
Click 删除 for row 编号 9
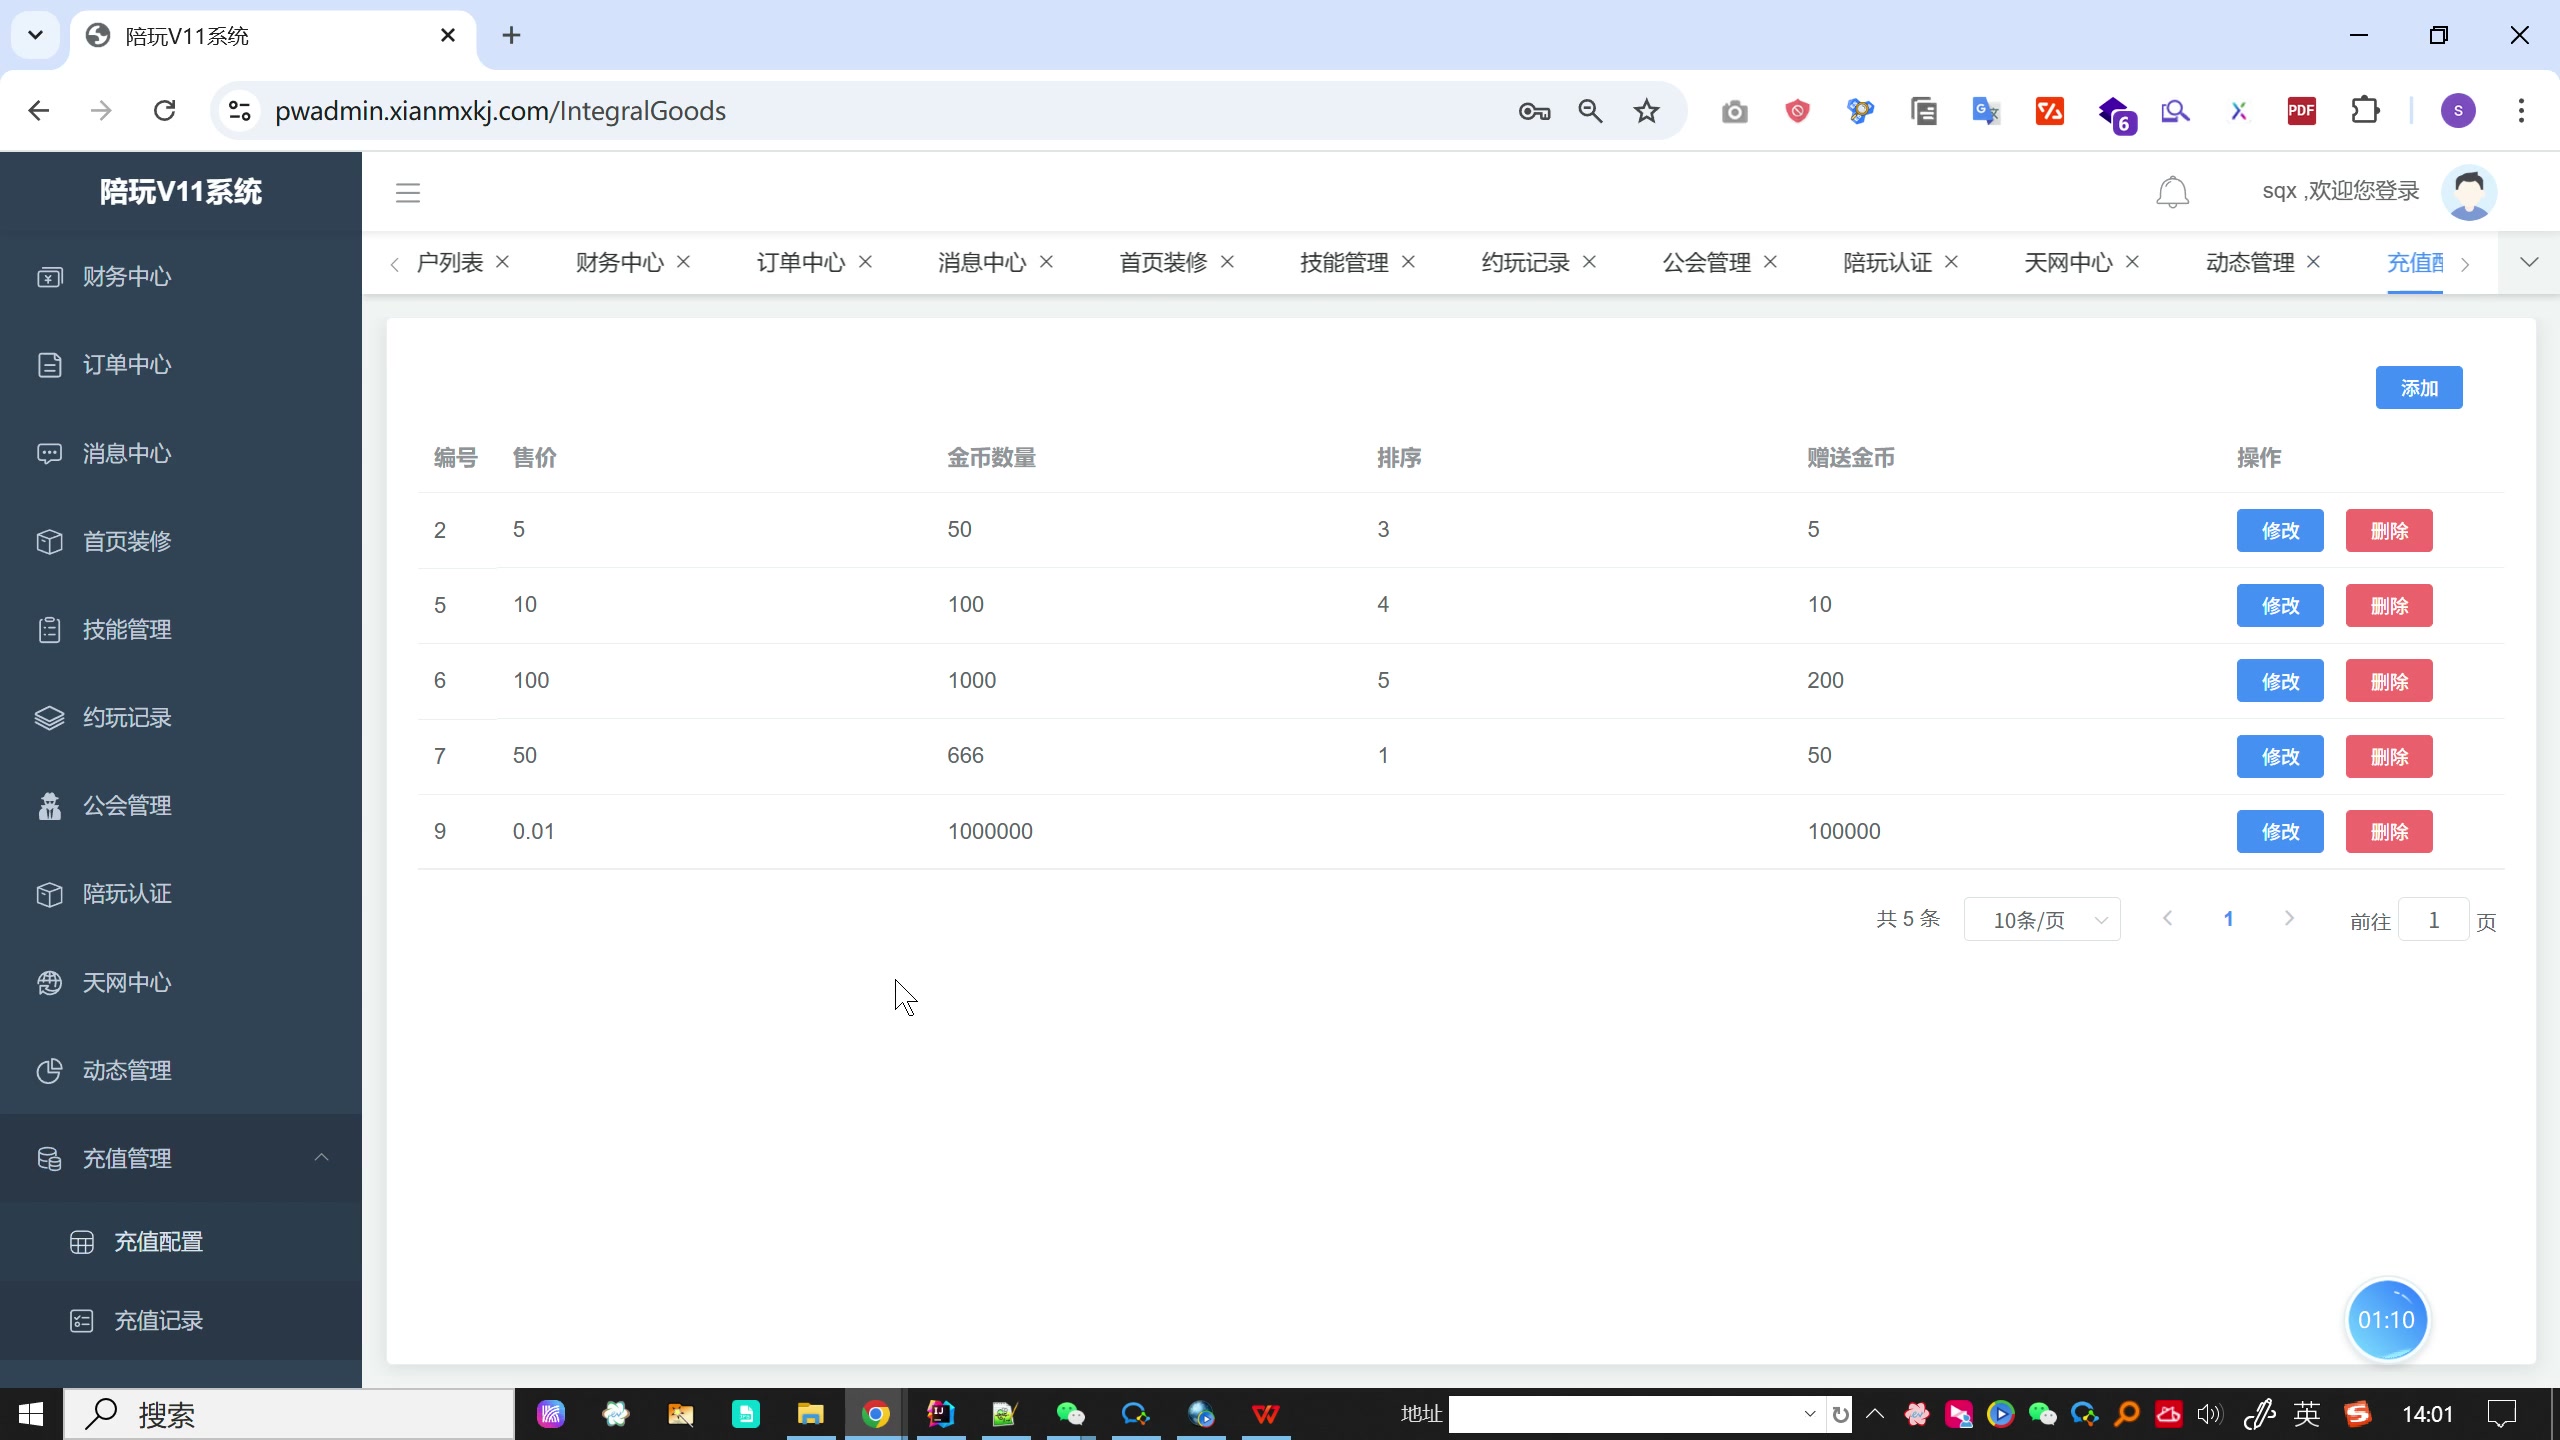click(x=2389, y=831)
